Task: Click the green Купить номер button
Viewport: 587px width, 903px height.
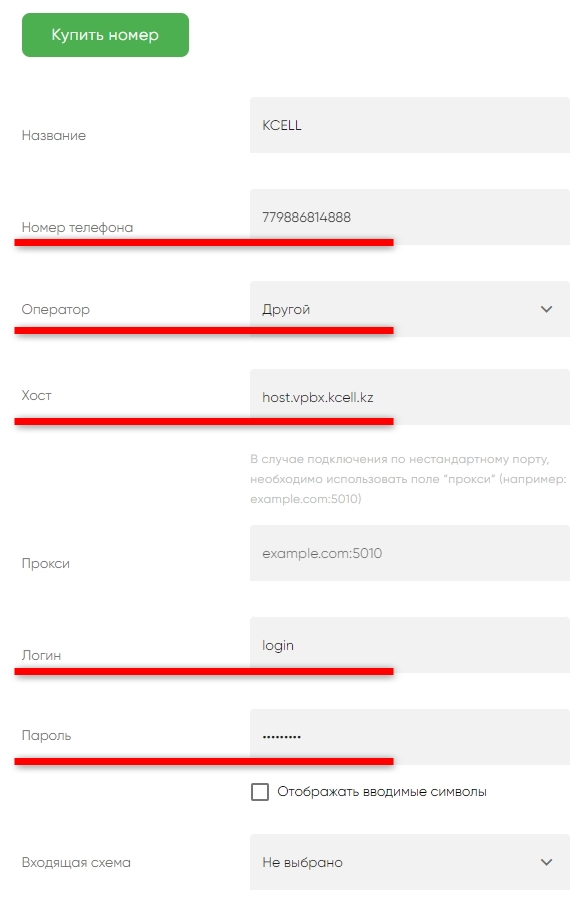Action: (105, 35)
